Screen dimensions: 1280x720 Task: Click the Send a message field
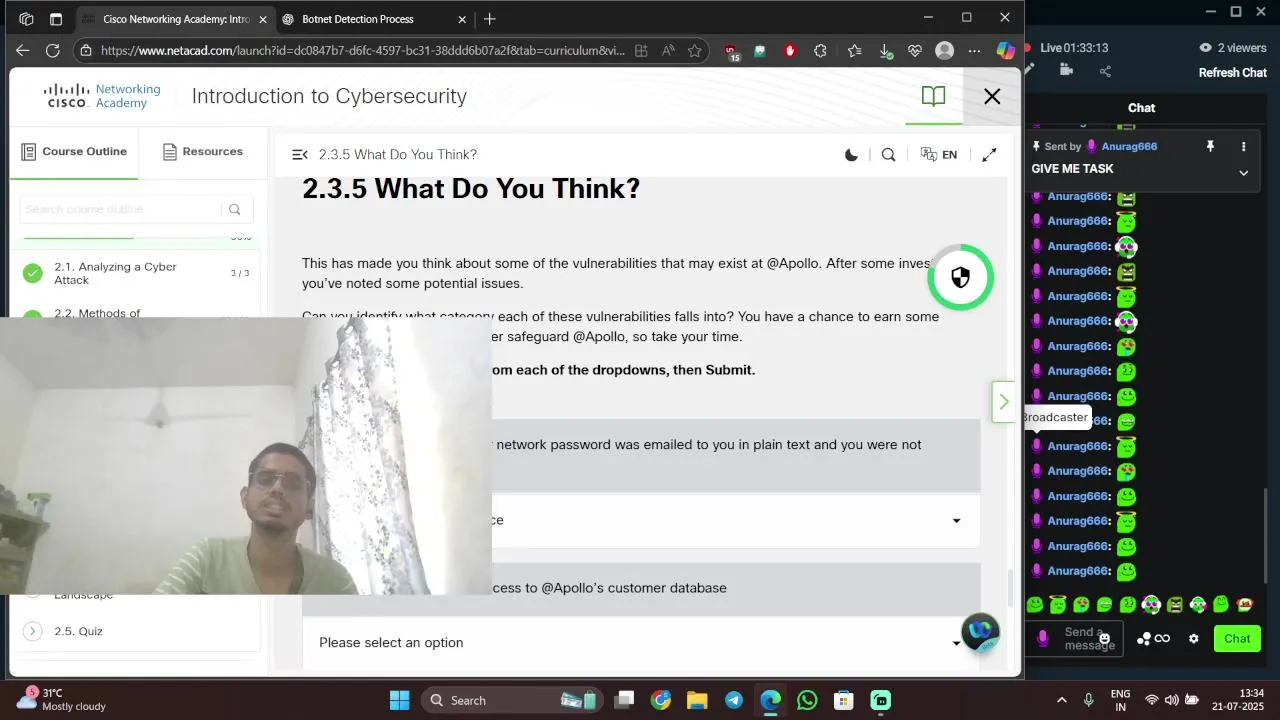1074,638
